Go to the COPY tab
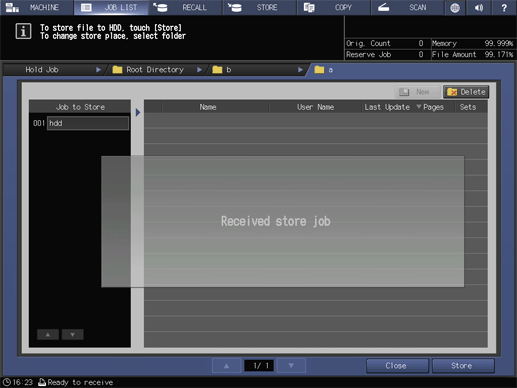Viewport: 517px width, 388px height. point(334,7)
